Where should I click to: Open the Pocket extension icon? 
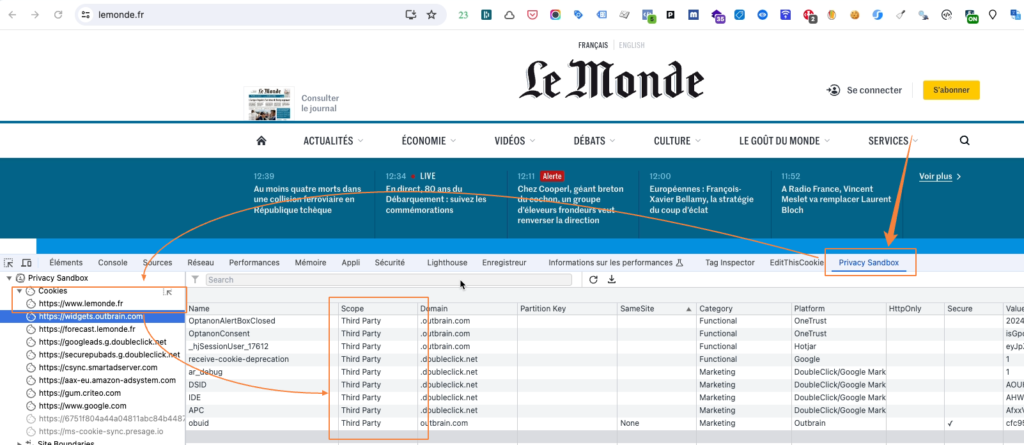532,14
